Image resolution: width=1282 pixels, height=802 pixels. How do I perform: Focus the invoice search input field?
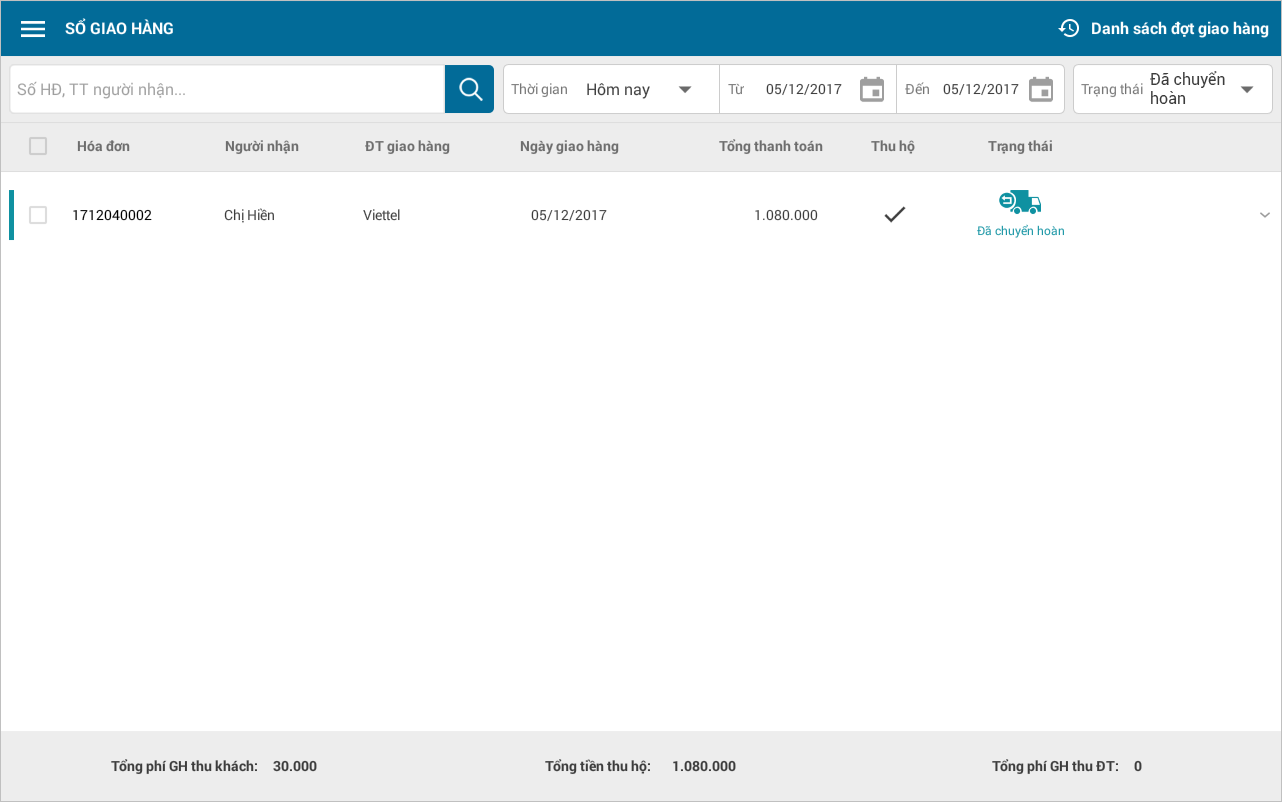227,89
